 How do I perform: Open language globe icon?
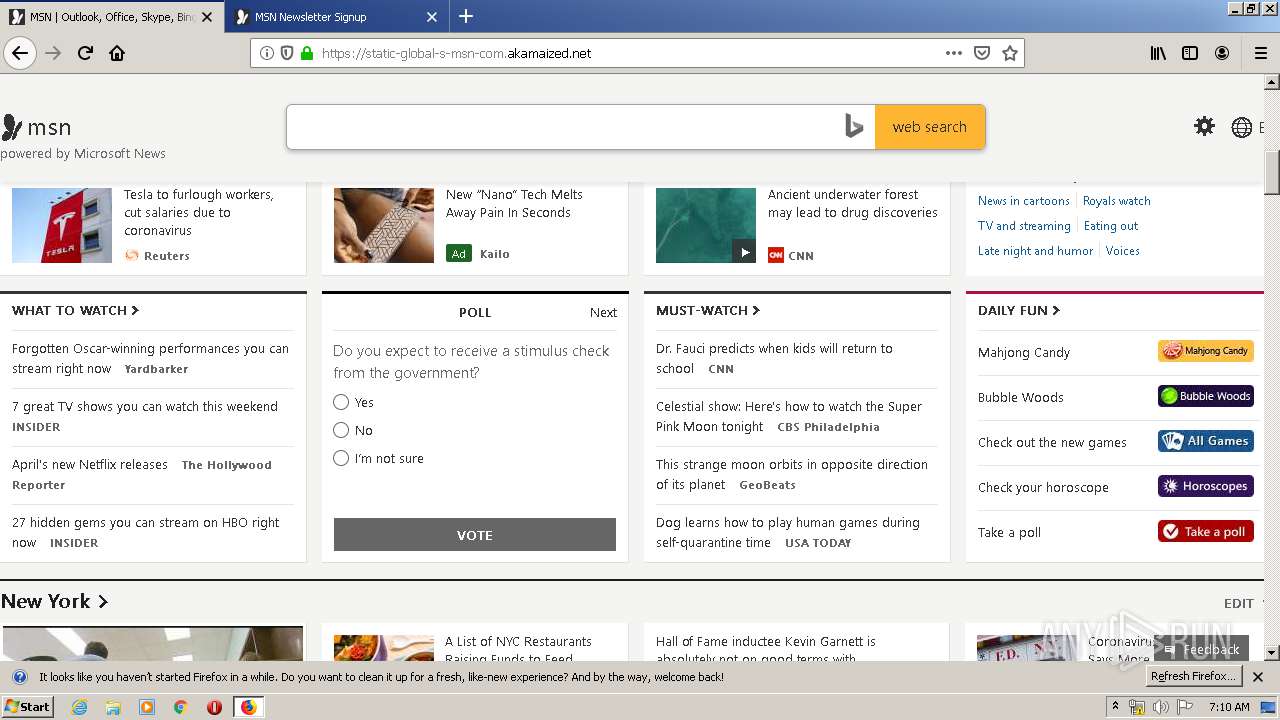1242,127
